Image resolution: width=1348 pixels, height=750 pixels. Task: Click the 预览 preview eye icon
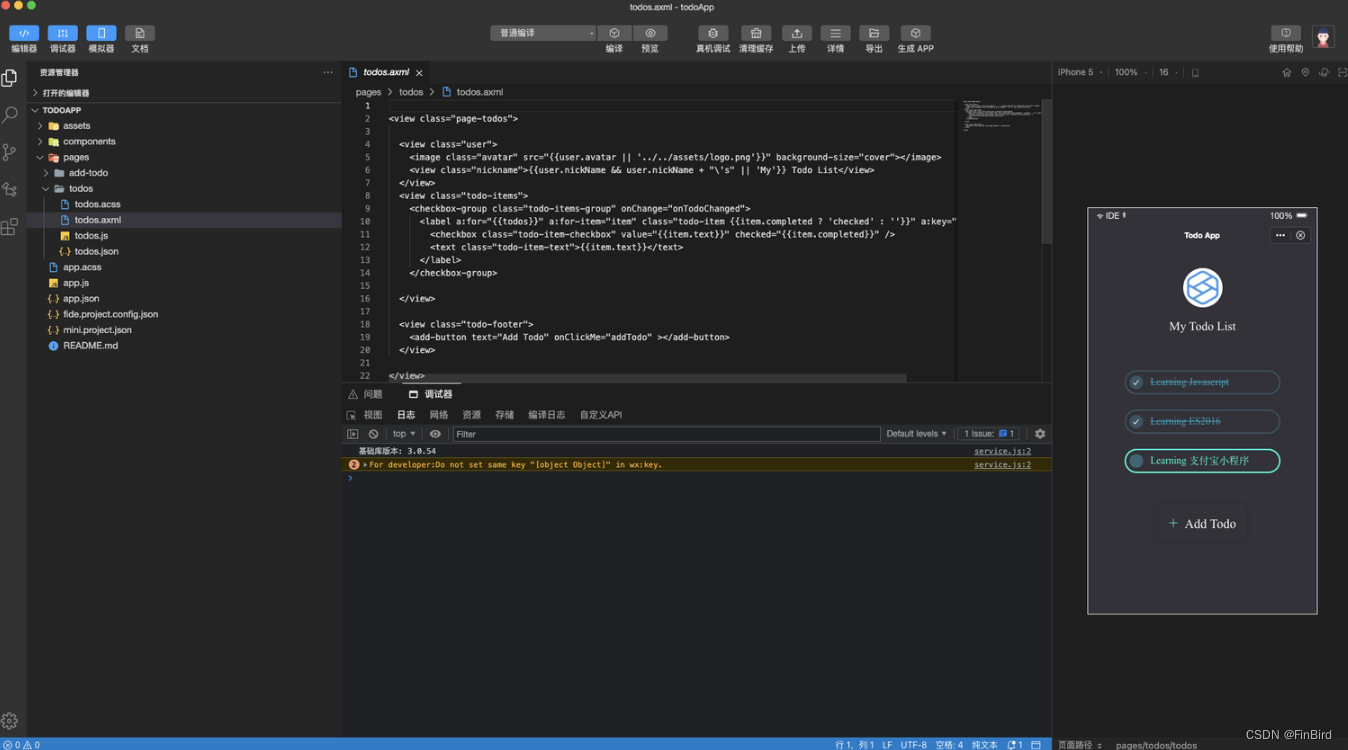[x=650, y=33]
